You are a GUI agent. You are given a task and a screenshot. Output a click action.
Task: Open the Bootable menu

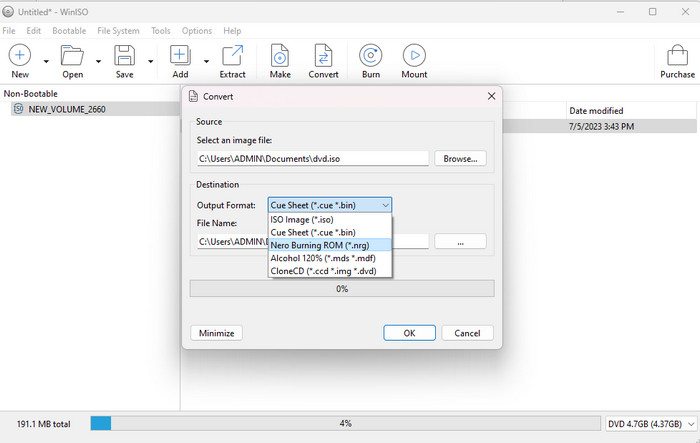(69, 31)
